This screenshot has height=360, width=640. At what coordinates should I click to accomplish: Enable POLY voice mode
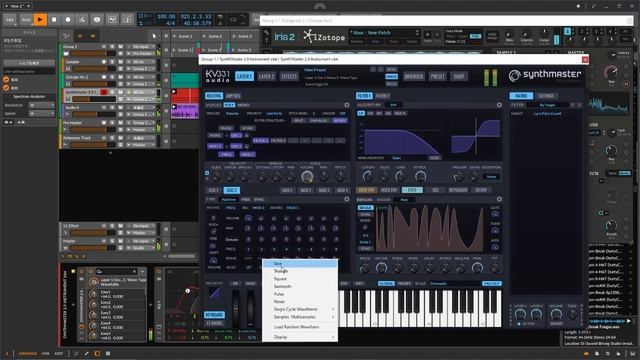[229, 105]
